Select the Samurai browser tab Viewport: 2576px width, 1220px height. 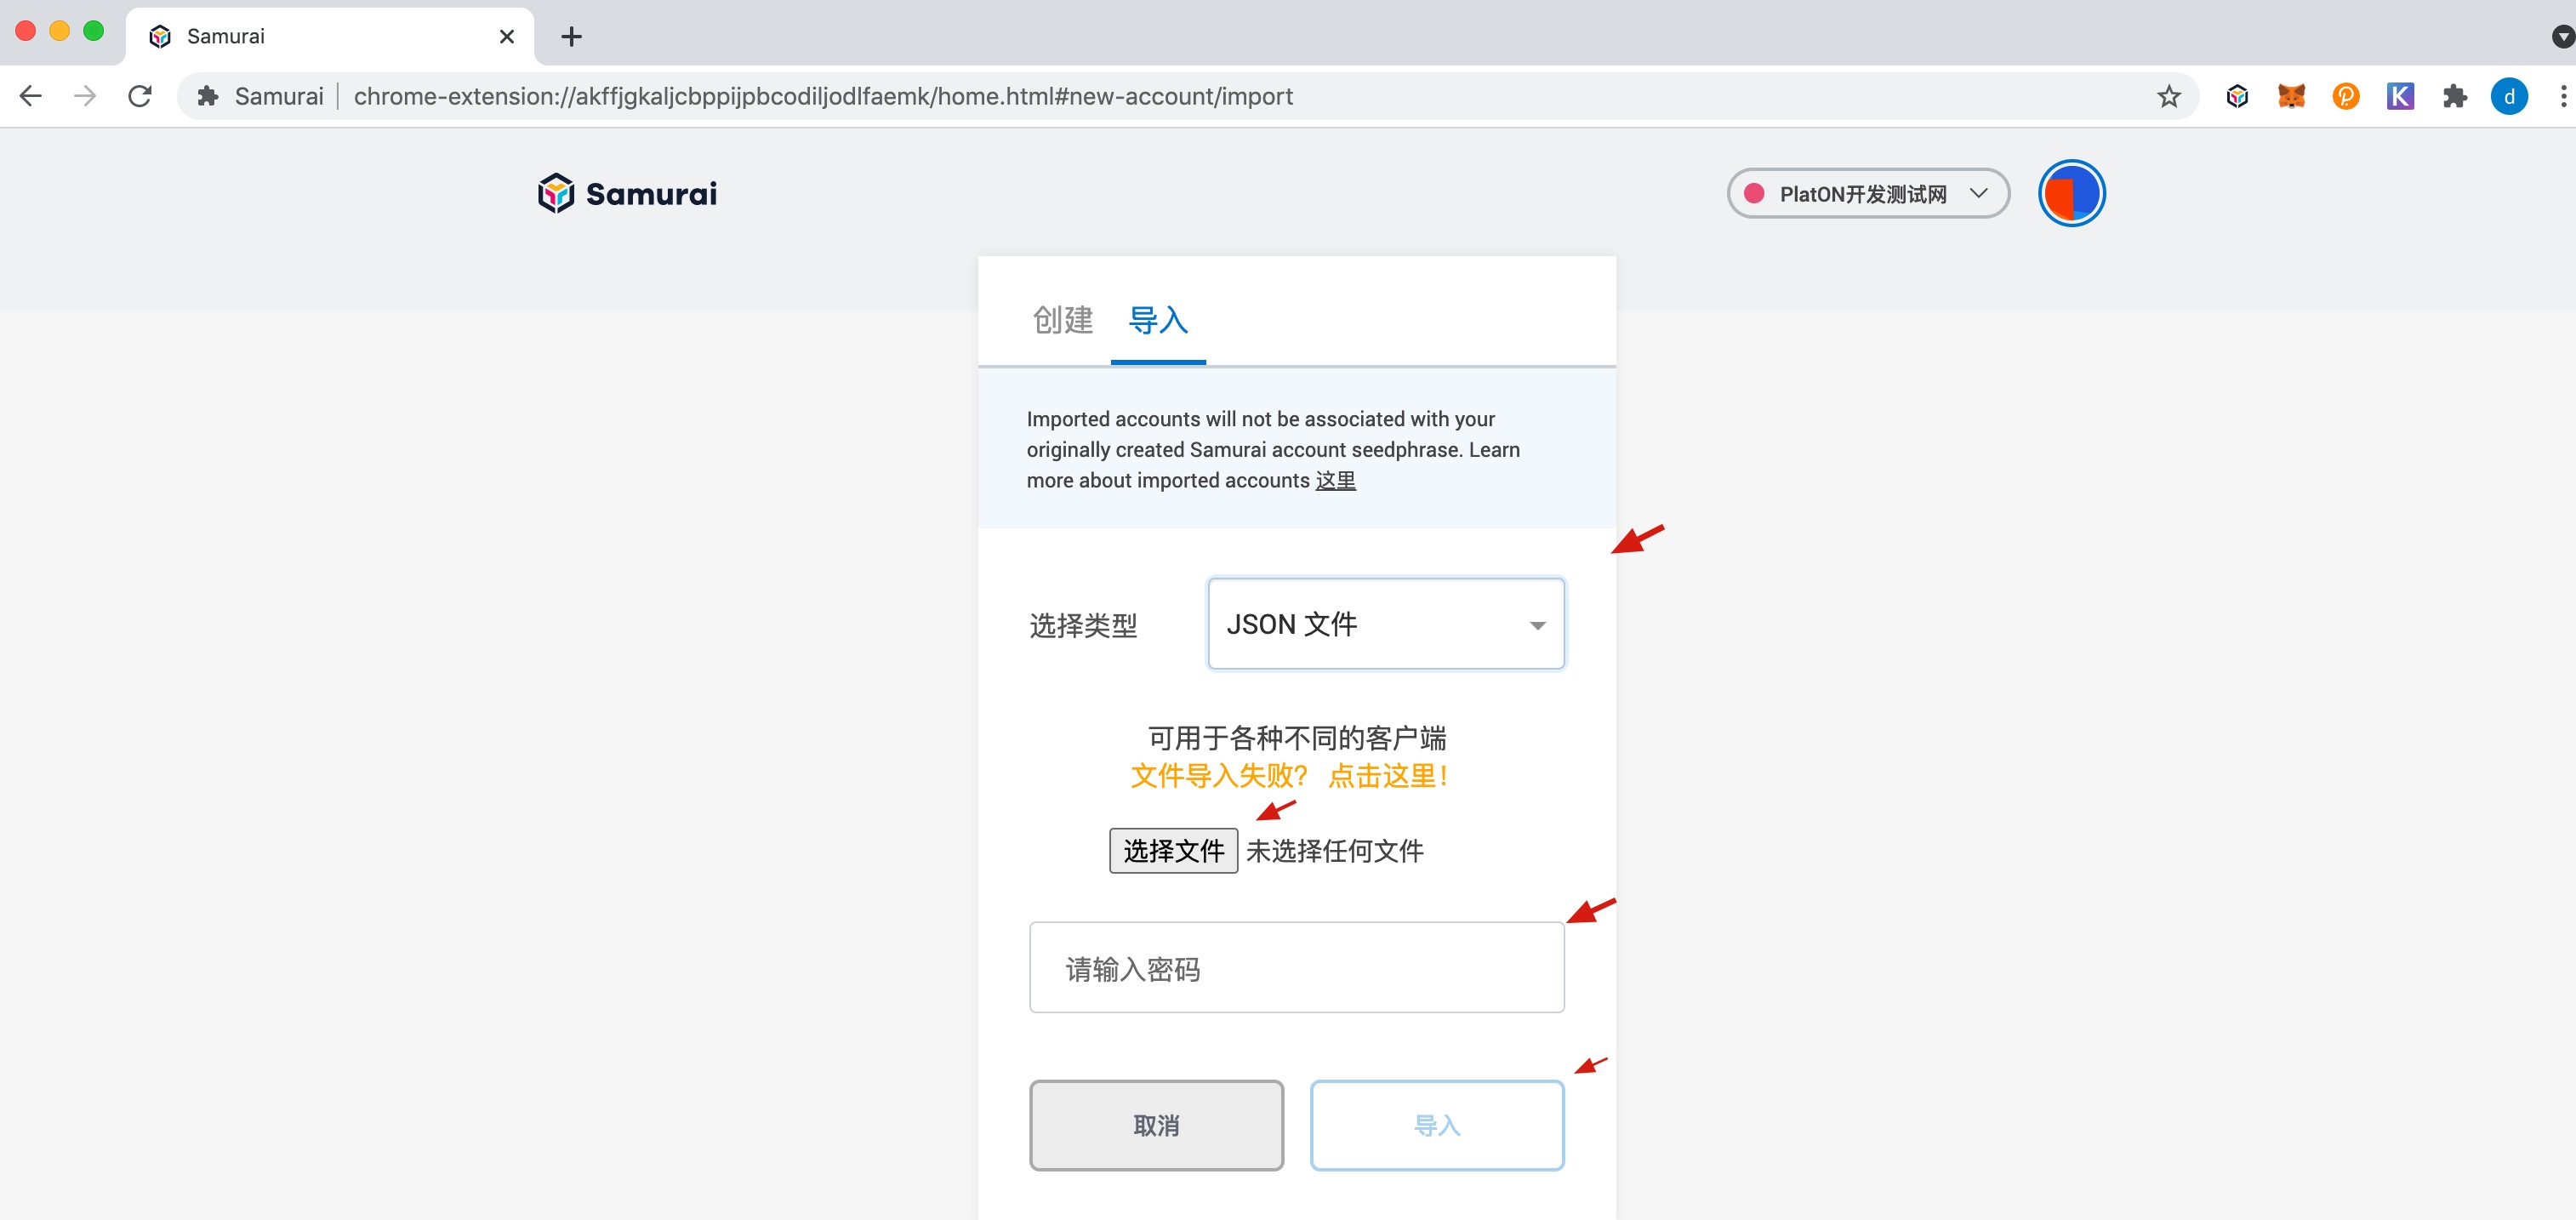pyautogui.click(x=330, y=37)
